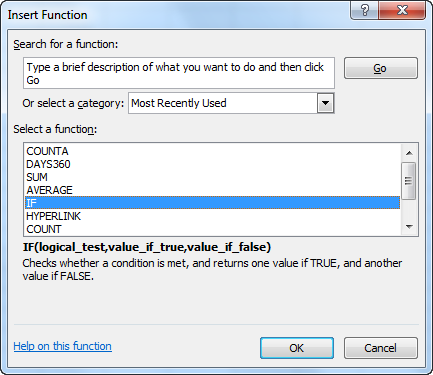The height and width of the screenshot is (375, 433).
Task: Click the function search description field
Action: 179,73
